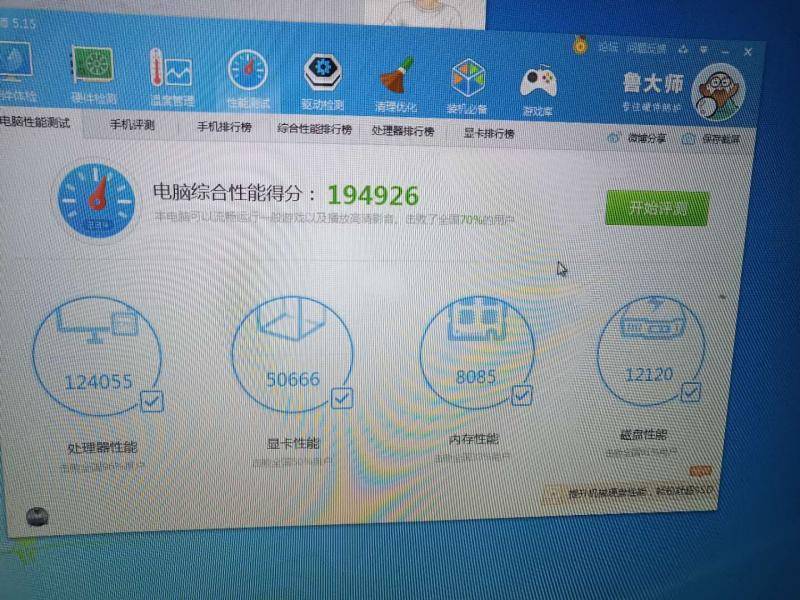Switch to 显卡排行榜 tab
This screenshot has height=600, width=800.
pyautogui.click(x=488, y=134)
